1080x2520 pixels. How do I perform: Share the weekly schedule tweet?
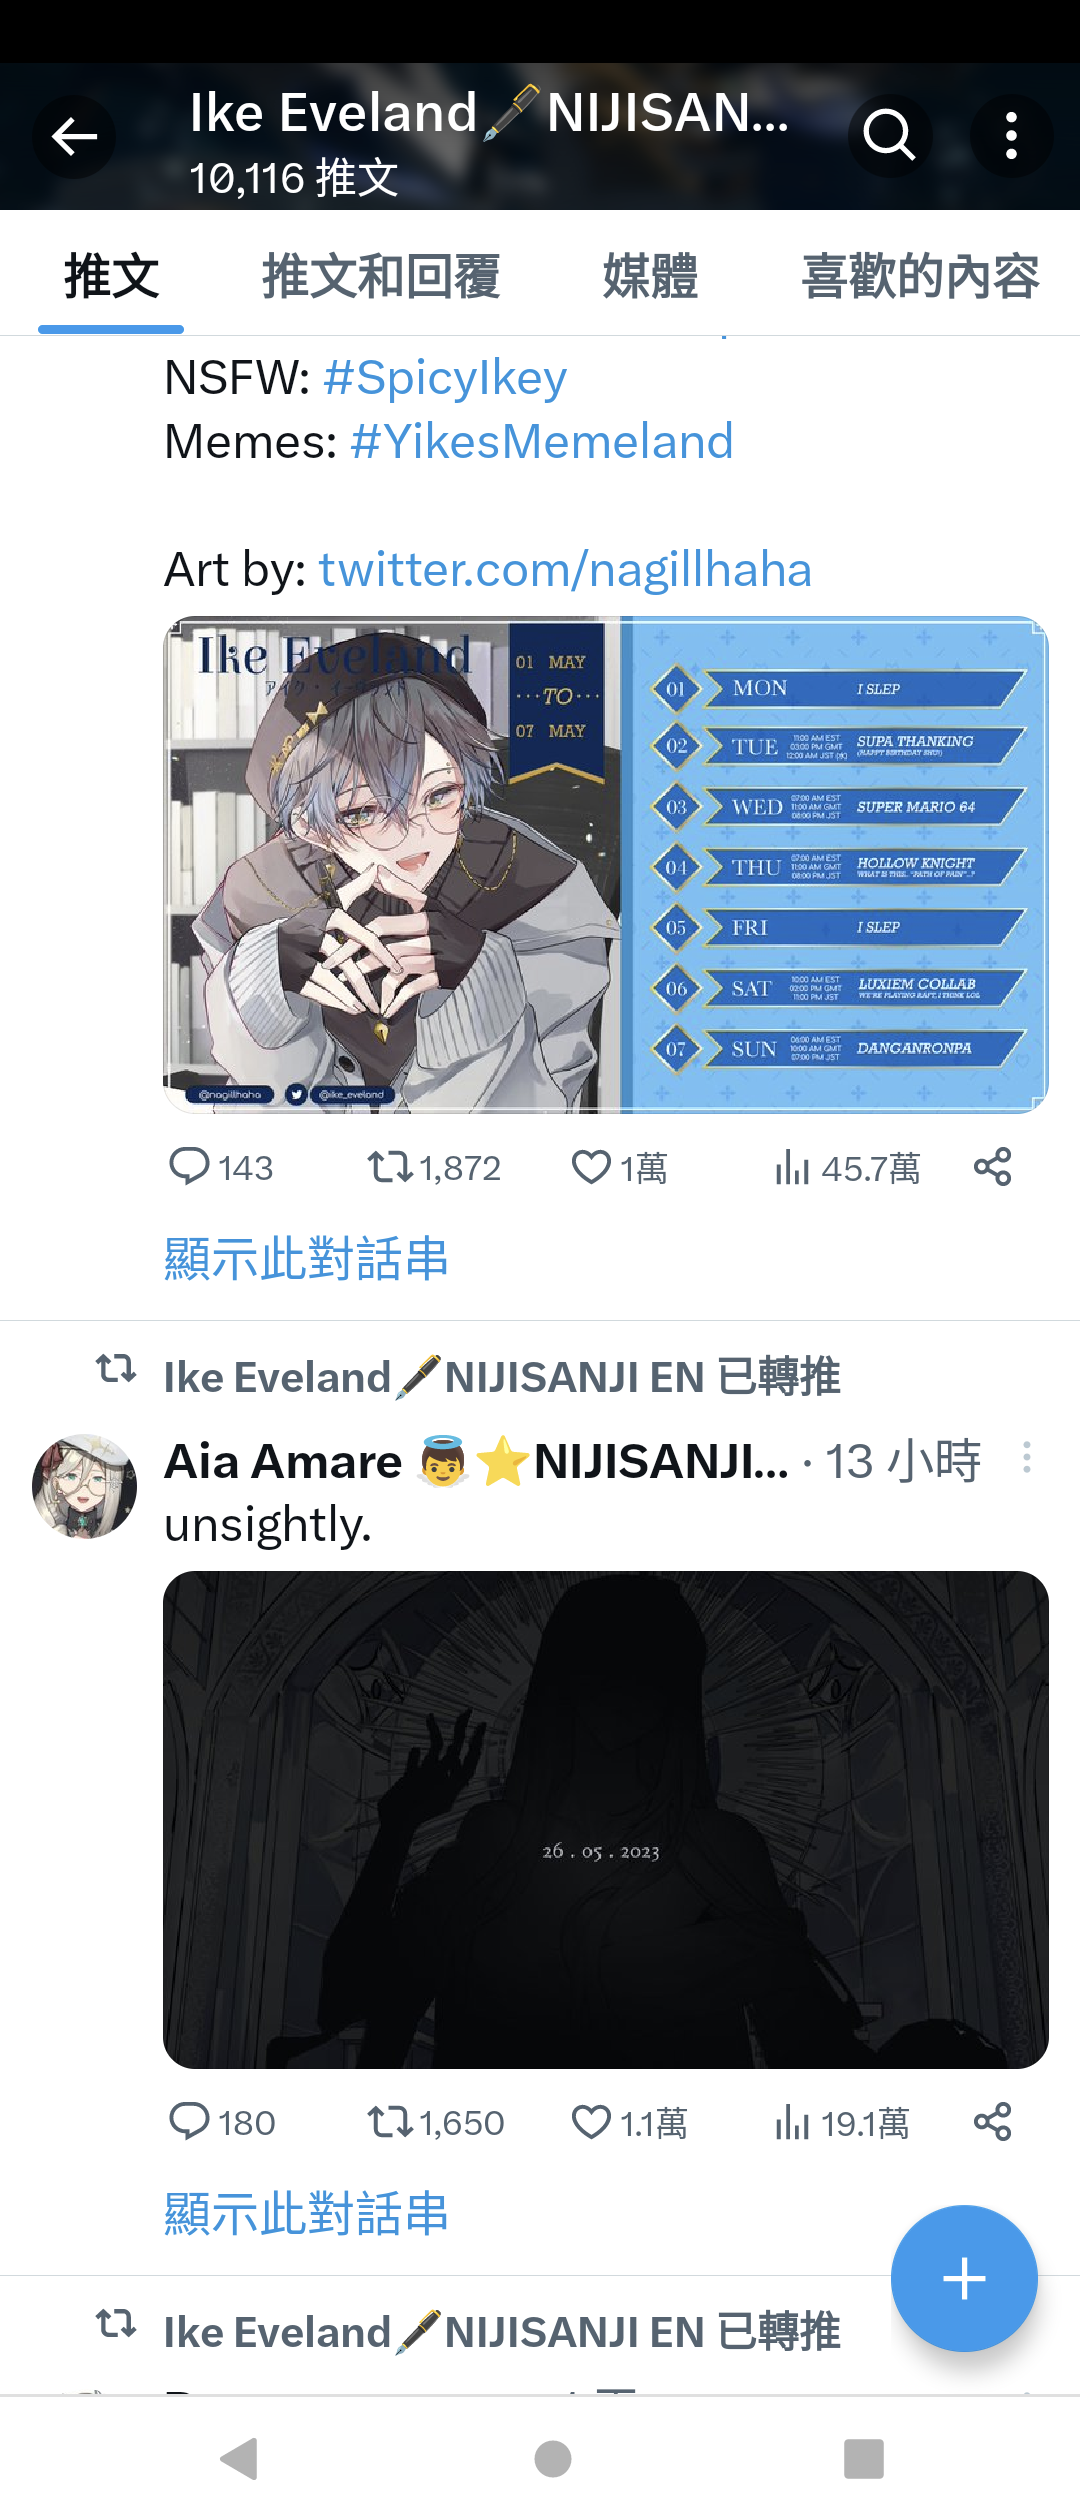(993, 1167)
